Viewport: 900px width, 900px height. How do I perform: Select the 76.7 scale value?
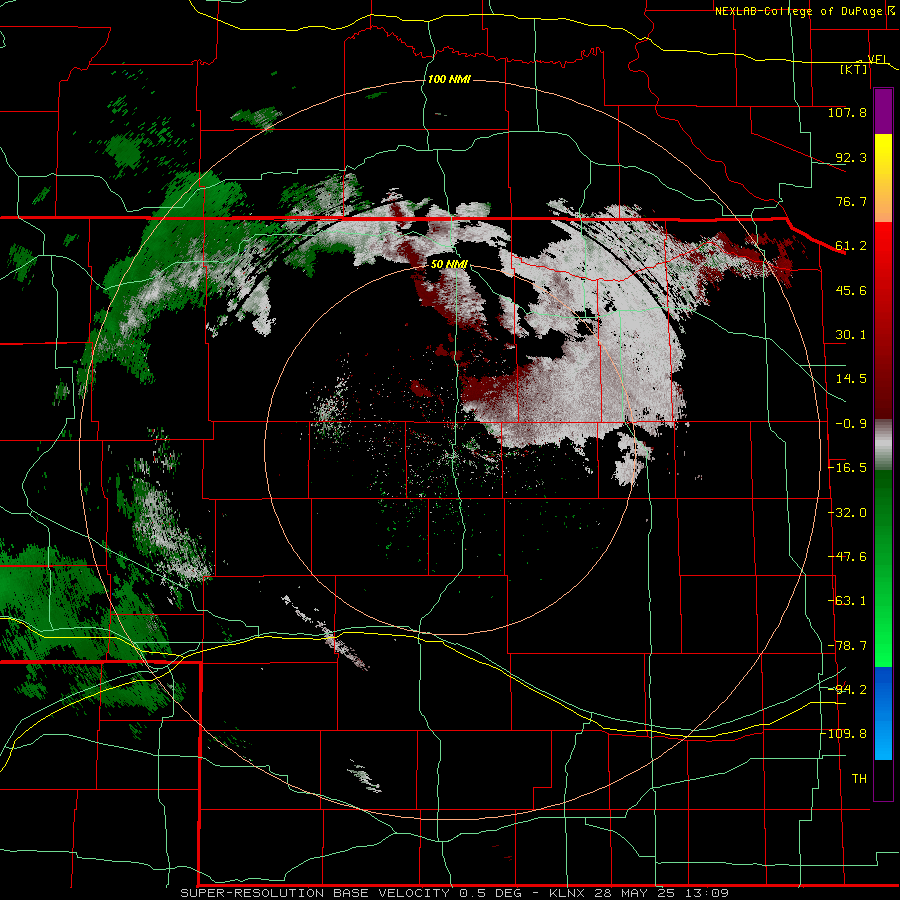pyautogui.click(x=851, y=201)
